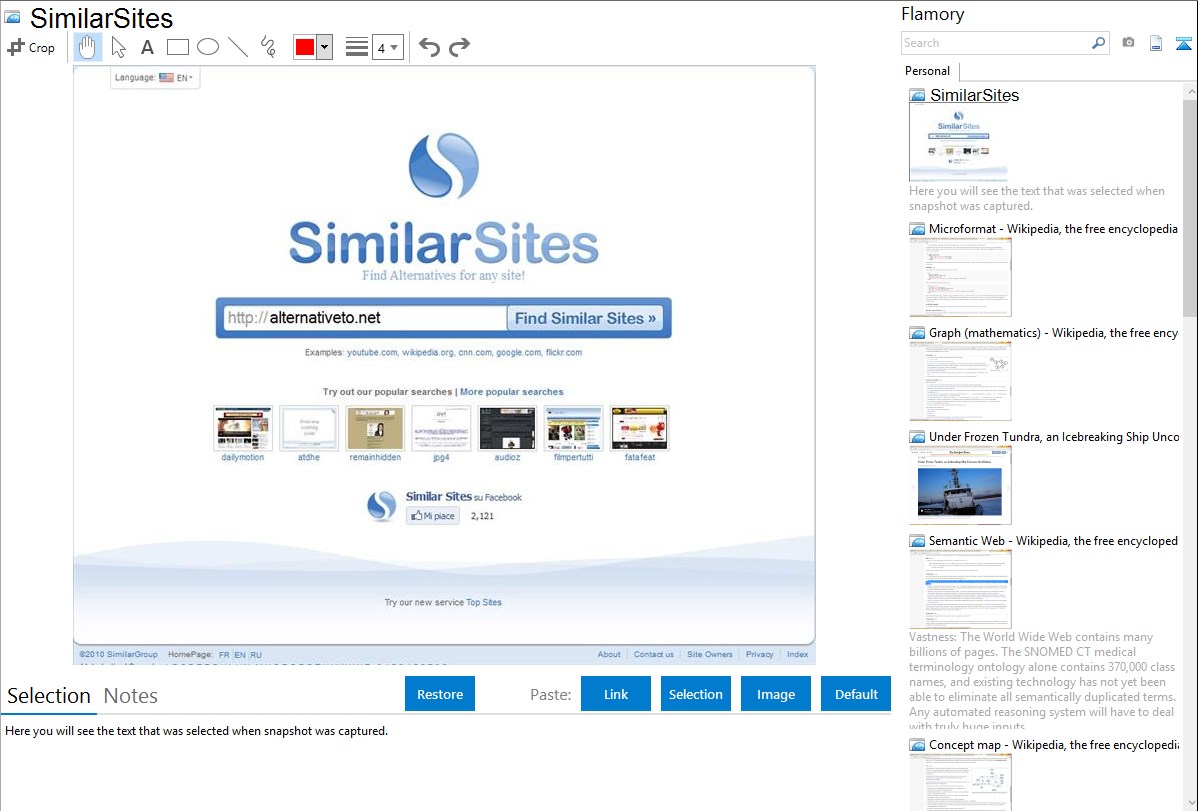The height and width of the screenshot is (811, 1198).
Task: Open the SimilarSites snapshot thumbnail
Action: tap(958, 142)
